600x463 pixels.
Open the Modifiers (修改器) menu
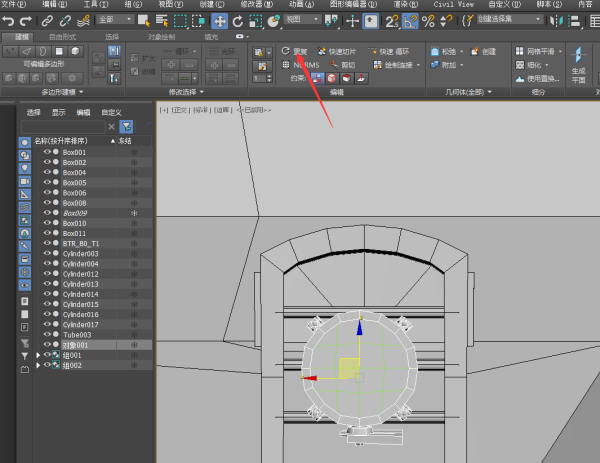[x=257, y=4]
